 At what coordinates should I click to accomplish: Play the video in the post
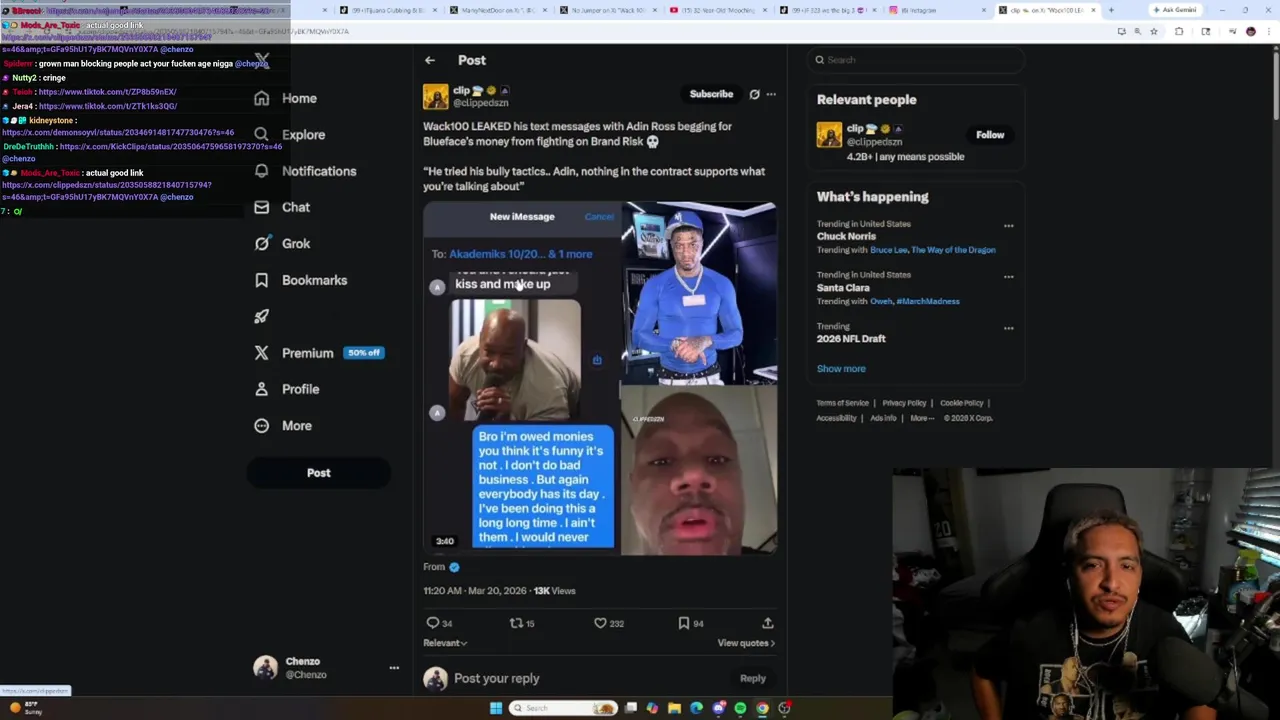click(600, 378)
